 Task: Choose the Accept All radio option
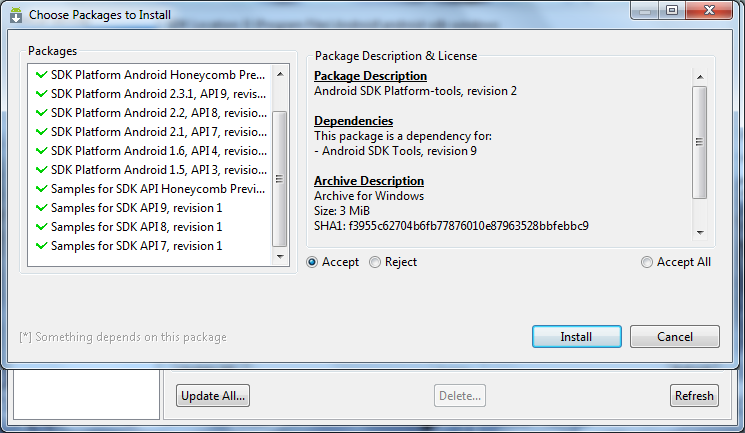[647, 262]
